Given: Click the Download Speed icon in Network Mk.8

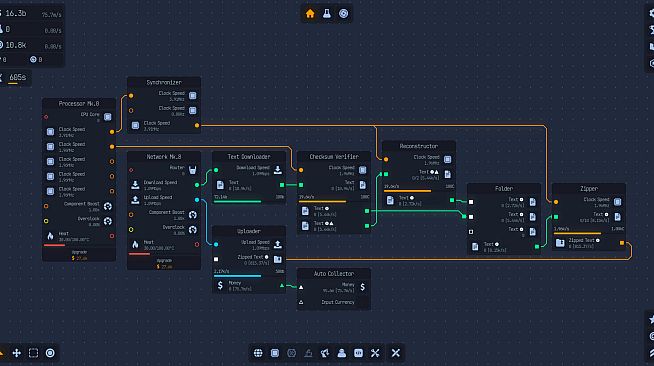Looking at the screenshot, I should click(x=135, y=185).
